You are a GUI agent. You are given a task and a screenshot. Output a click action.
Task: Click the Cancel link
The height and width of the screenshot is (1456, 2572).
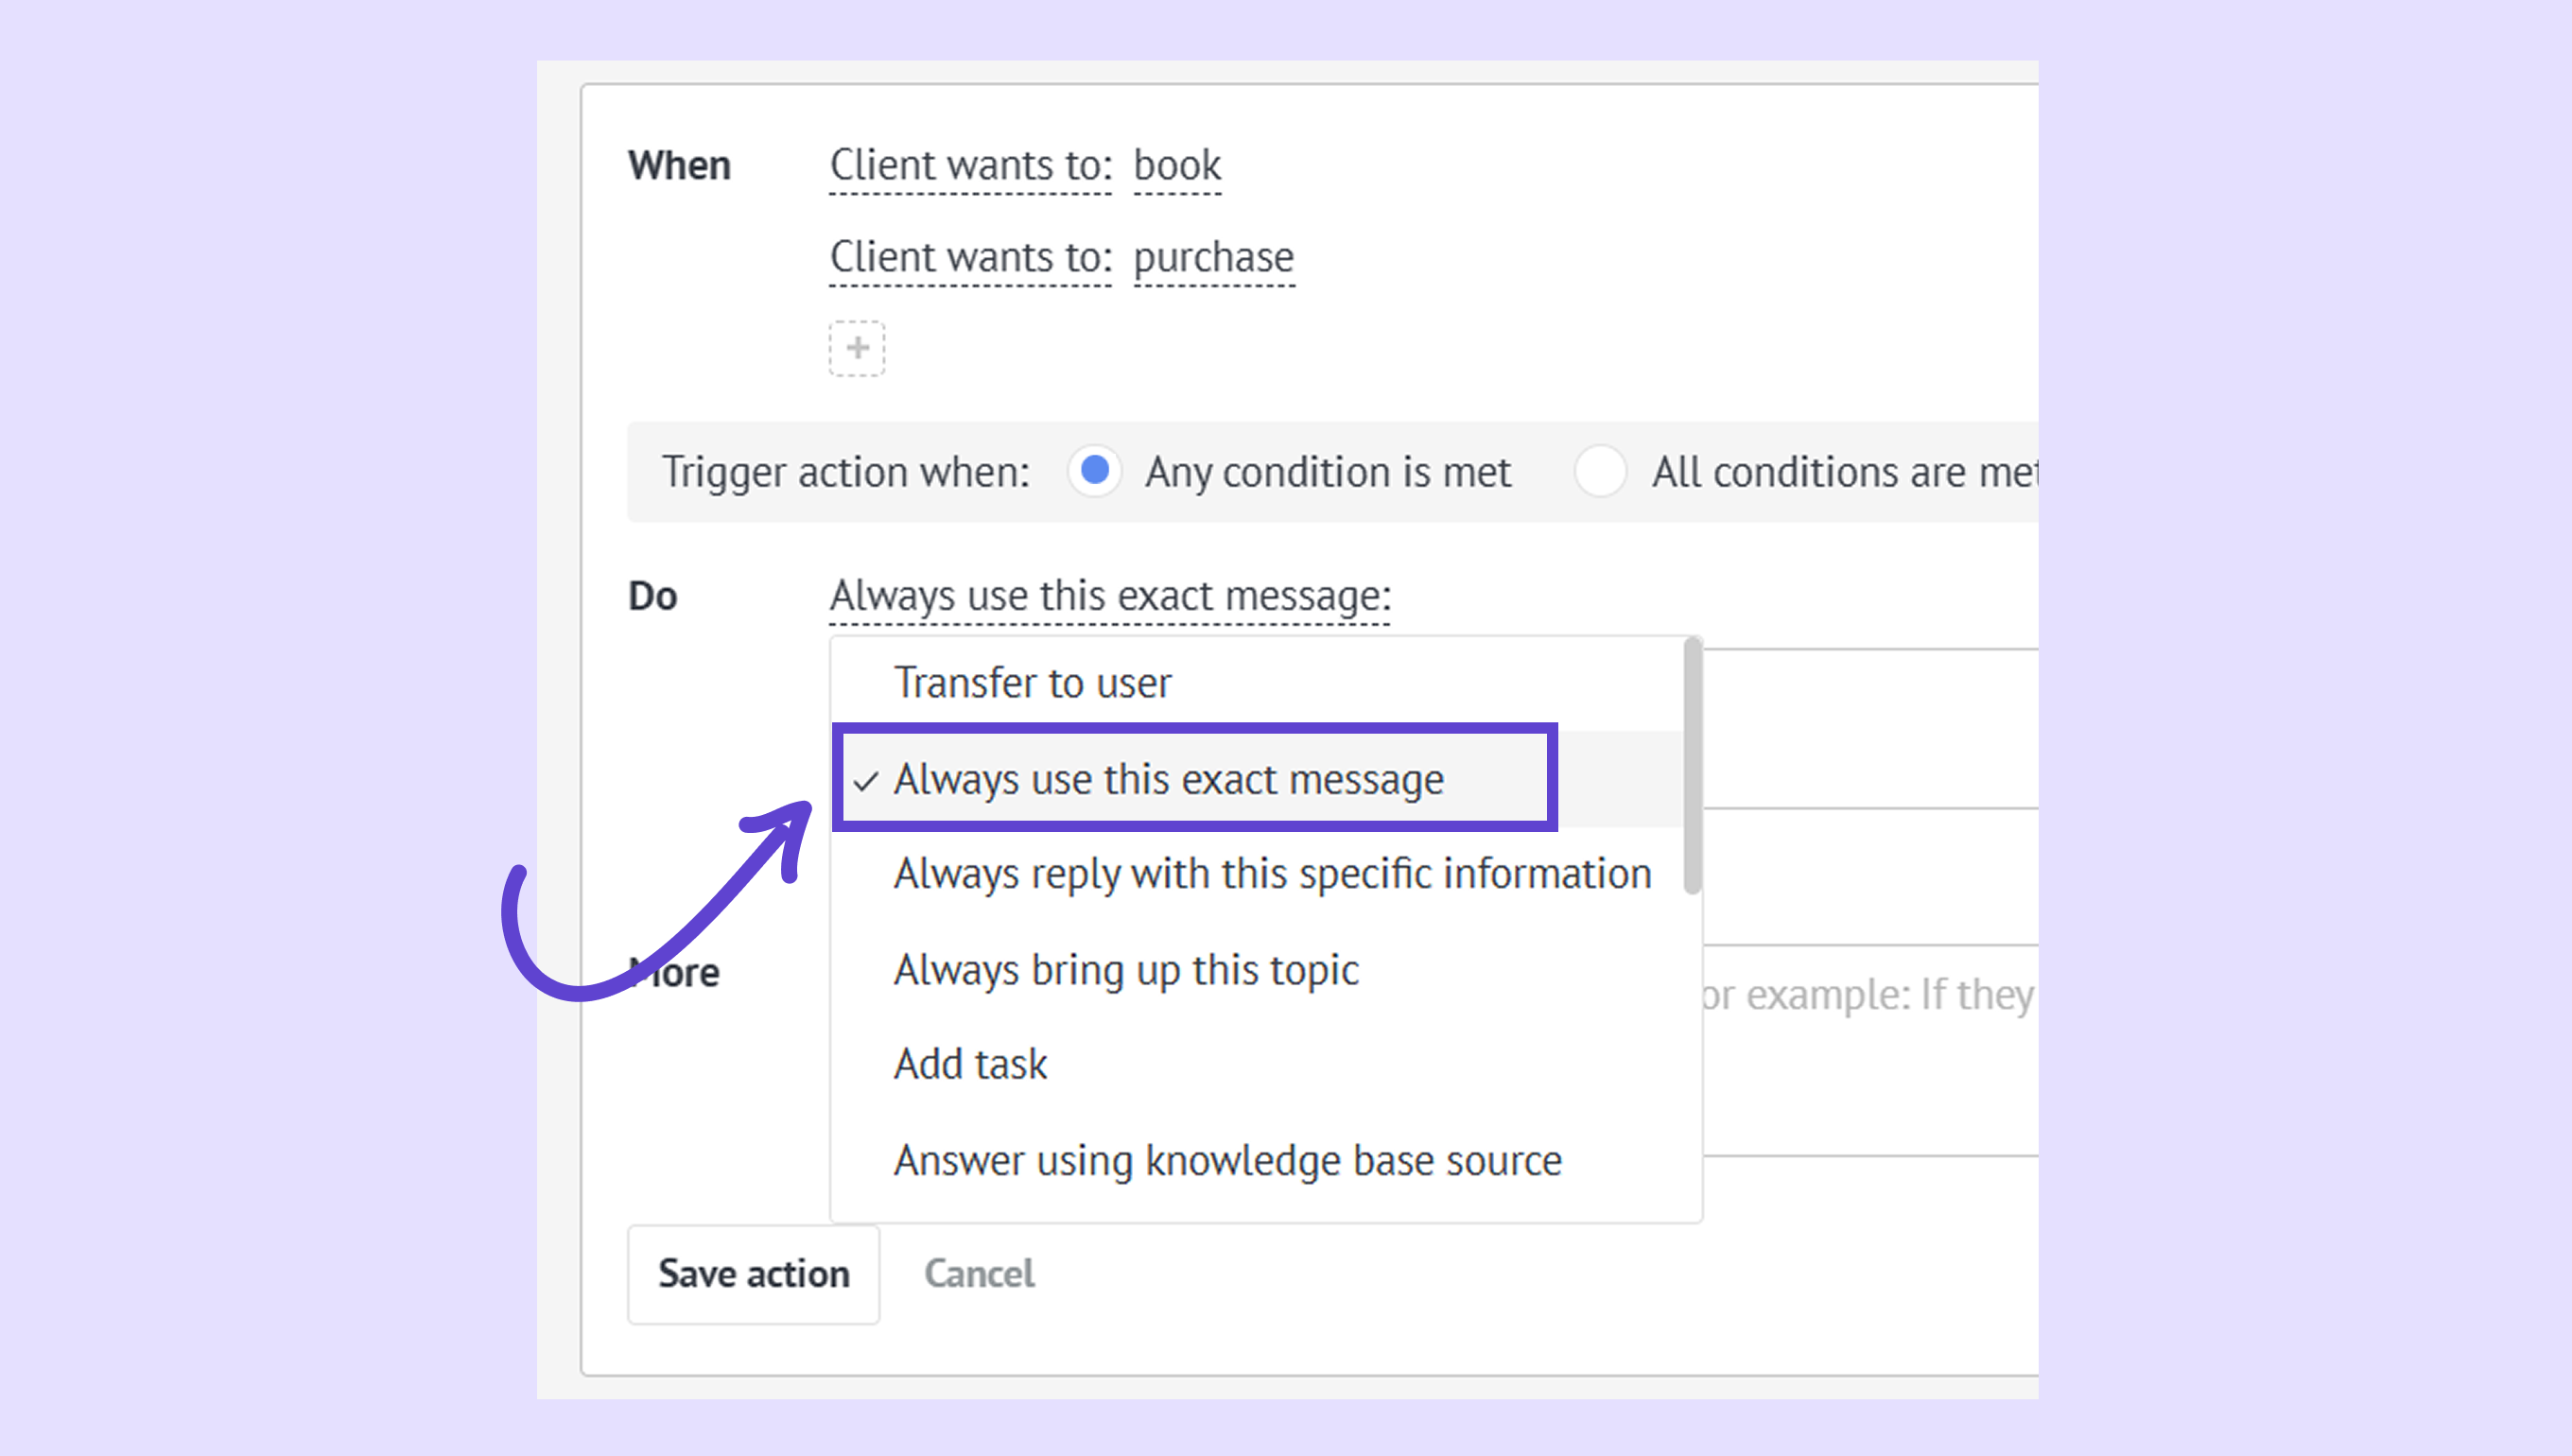(x=979, y=1274)
